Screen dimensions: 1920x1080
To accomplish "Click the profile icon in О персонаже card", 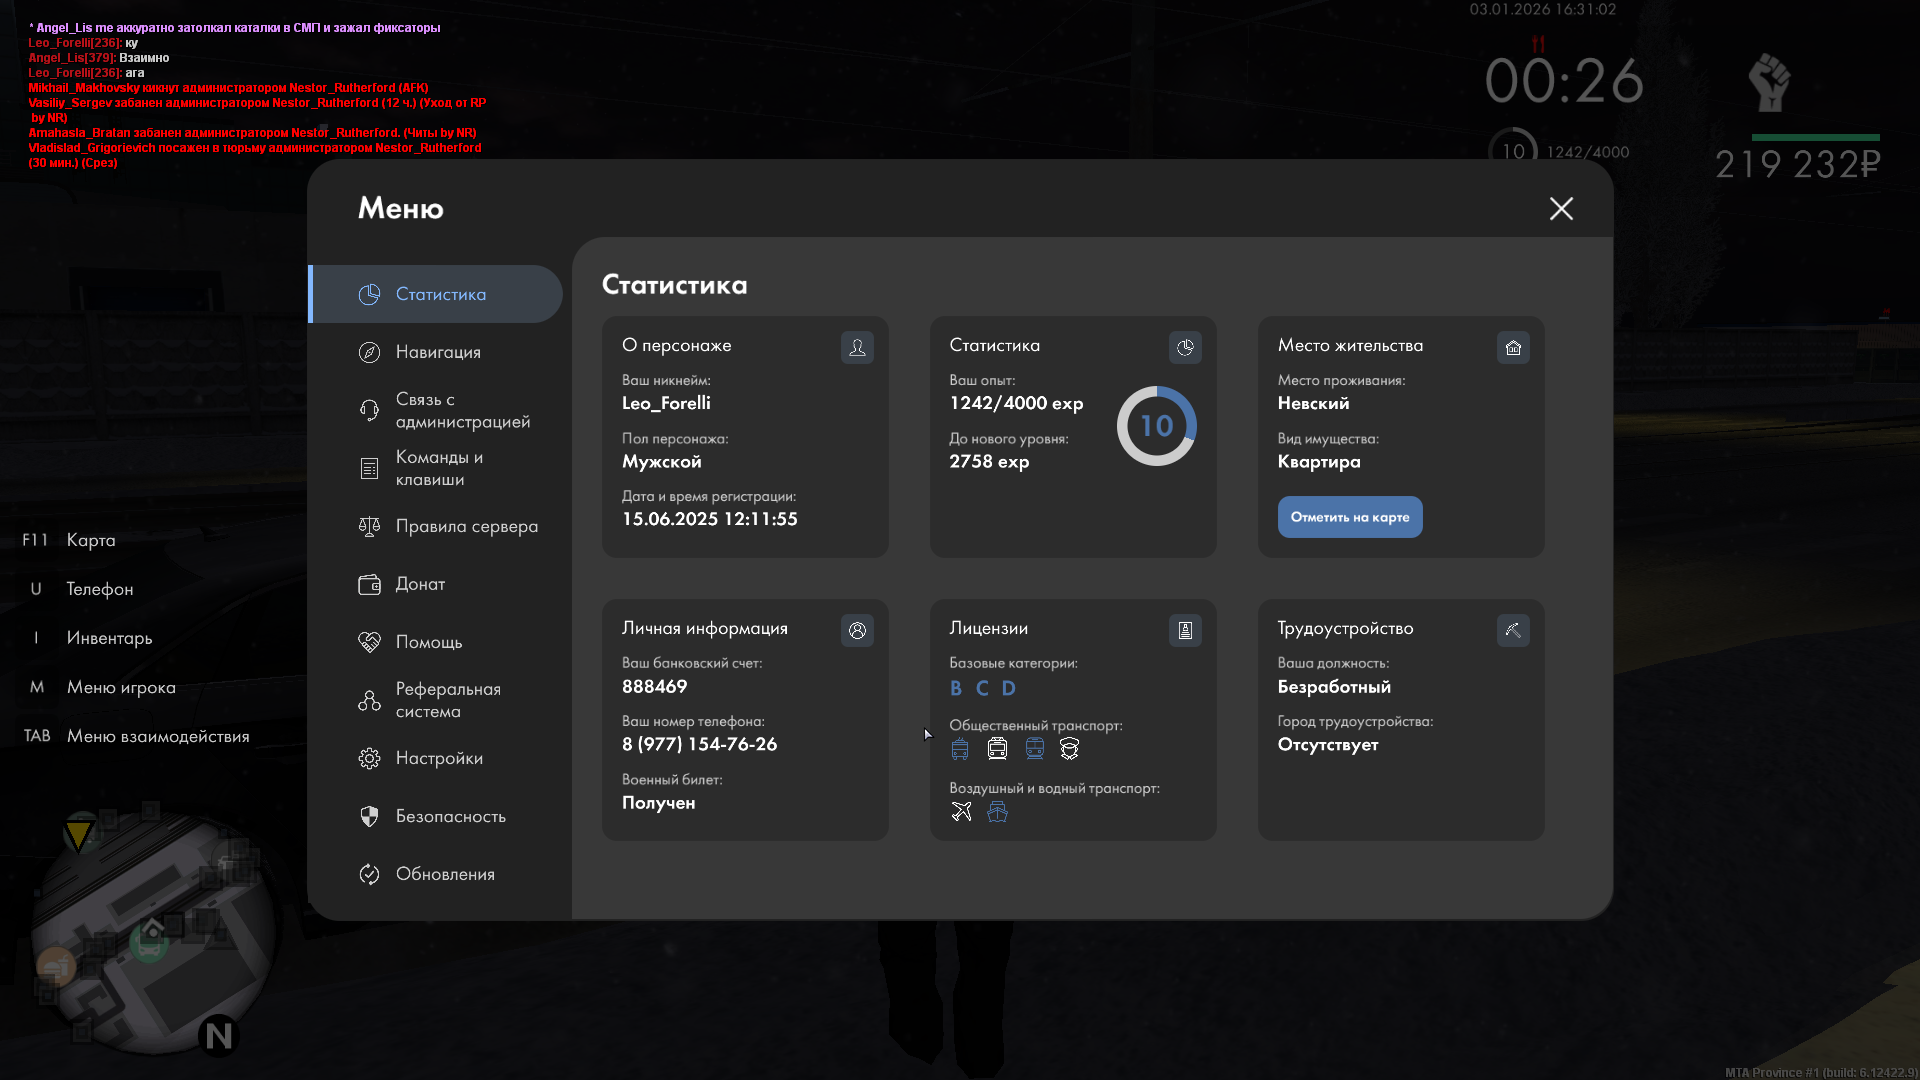I will [x=857, y=347].
